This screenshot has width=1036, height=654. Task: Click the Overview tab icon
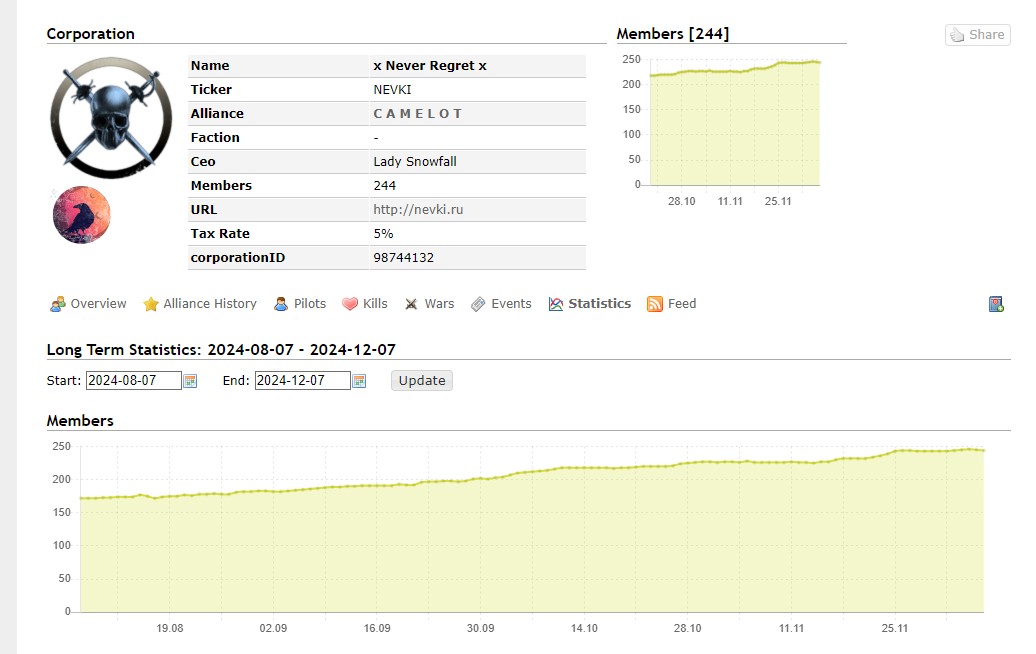[x=57, y=304]
